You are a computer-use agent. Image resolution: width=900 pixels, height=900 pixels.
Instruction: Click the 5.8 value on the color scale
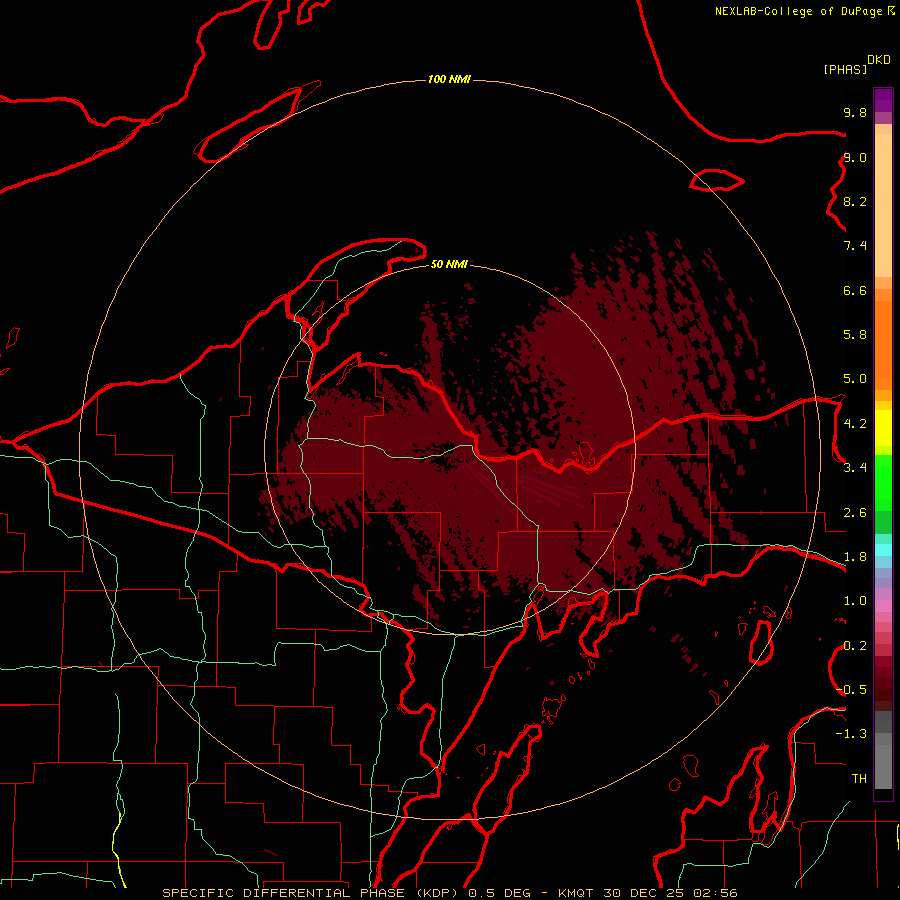click(x=855, y=335)
